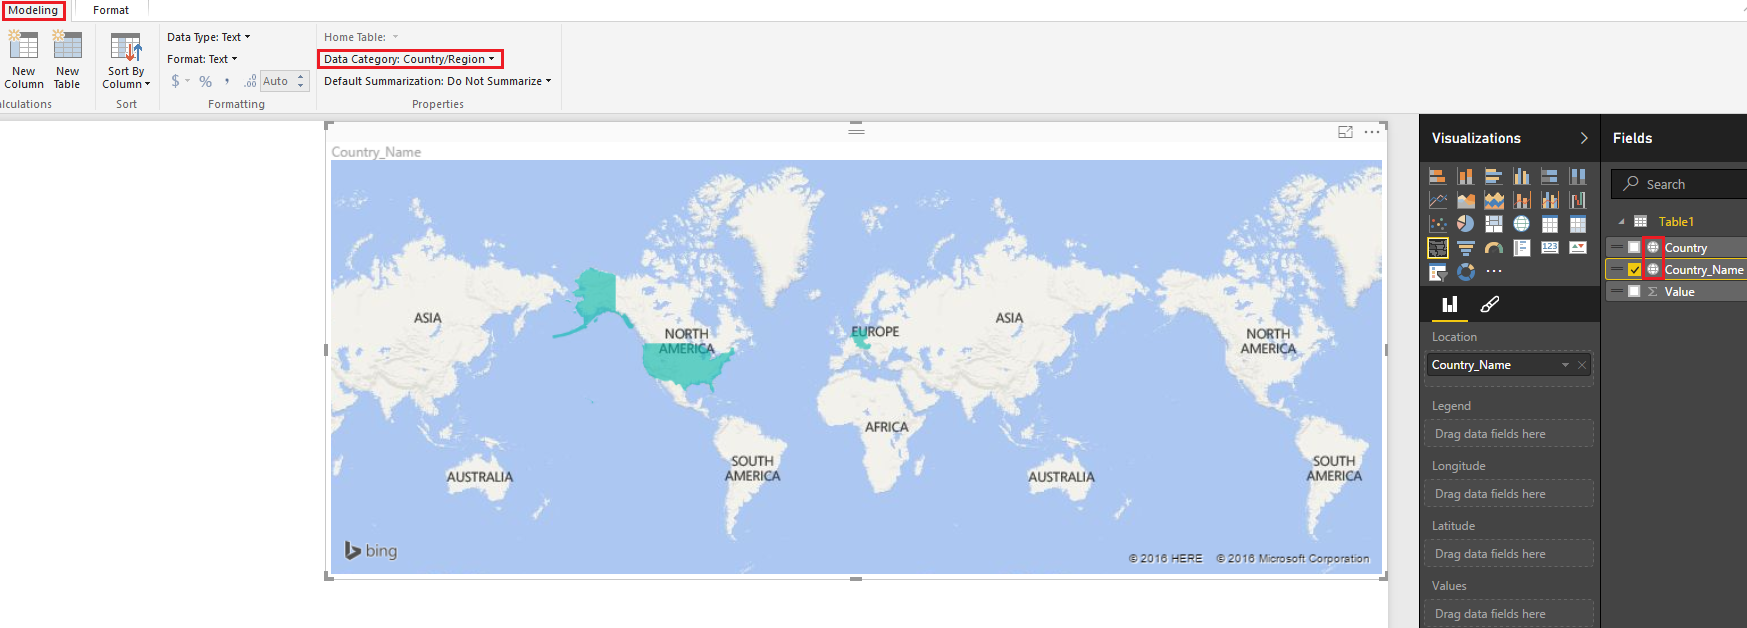Select the Stacked area chart visualization
Image resolution: width=1747 pixels, height=628 pixels.
click(1493, 200)
